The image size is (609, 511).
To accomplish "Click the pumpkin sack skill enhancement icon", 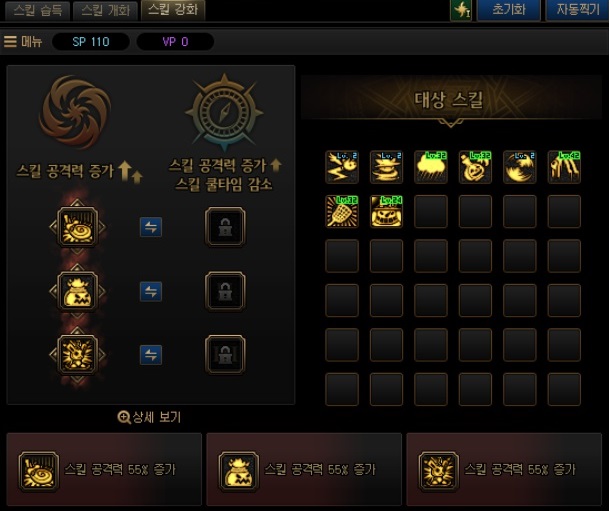I will coord(77,291).
